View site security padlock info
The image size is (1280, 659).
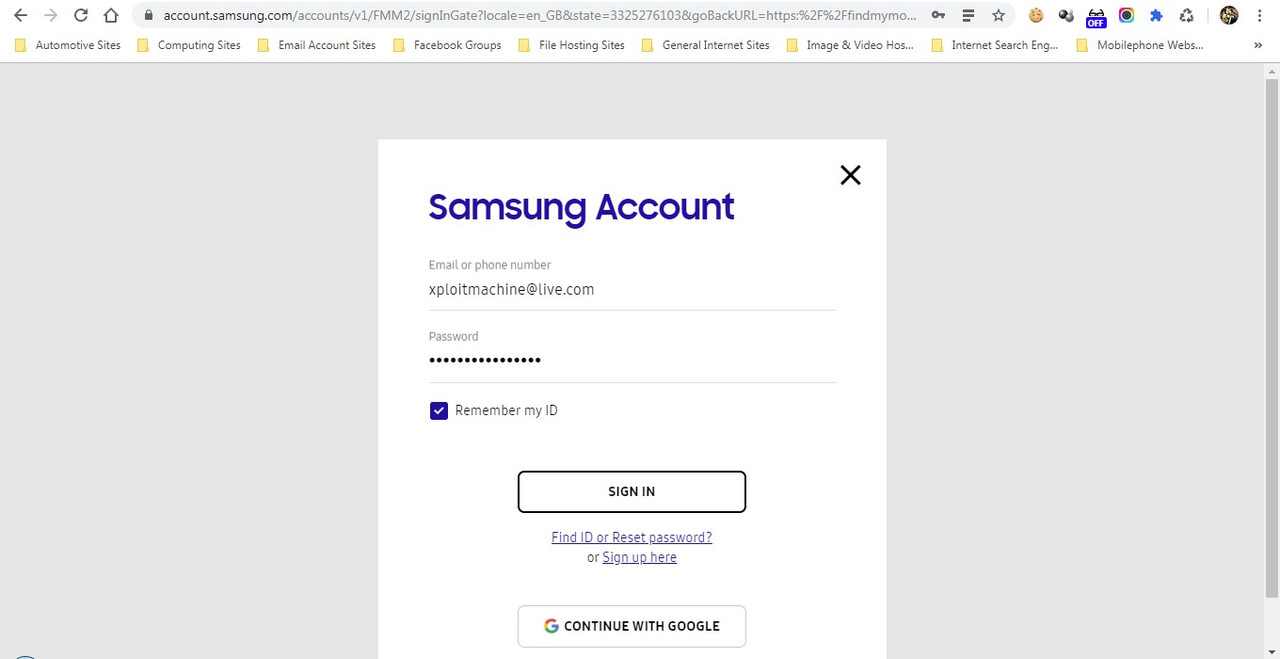pos(148,16)
